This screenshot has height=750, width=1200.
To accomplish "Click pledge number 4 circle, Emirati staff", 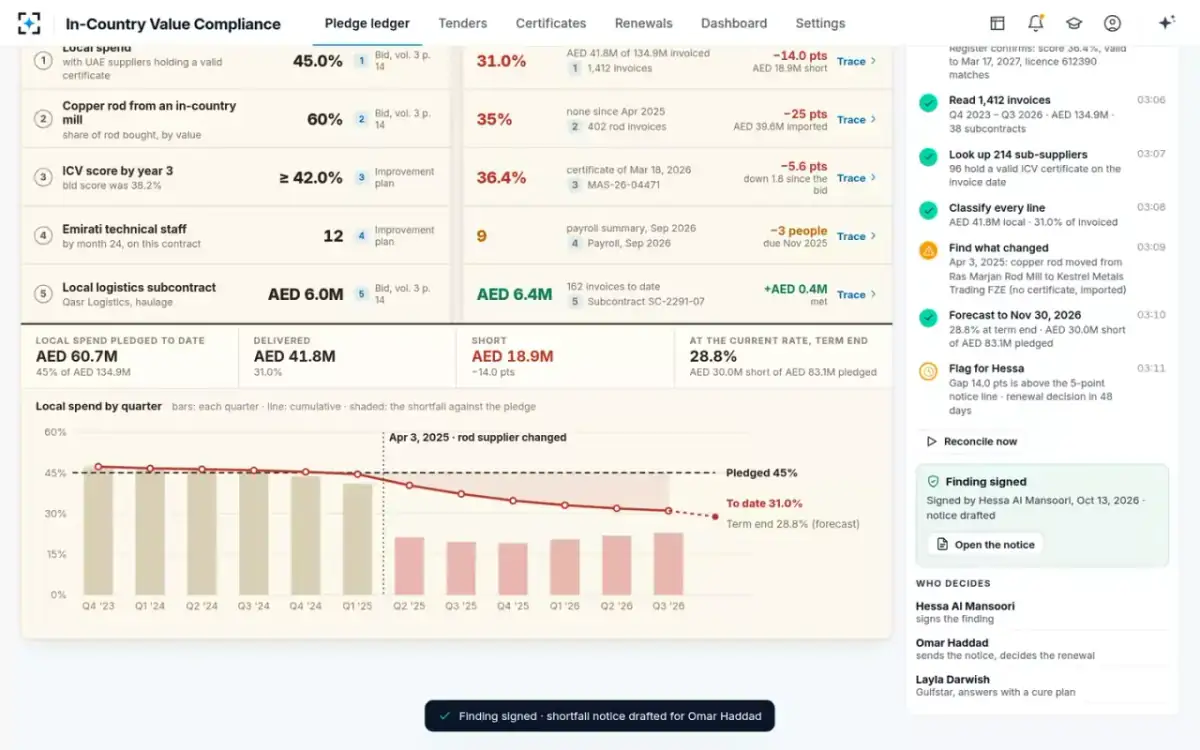I will point(43,236).
